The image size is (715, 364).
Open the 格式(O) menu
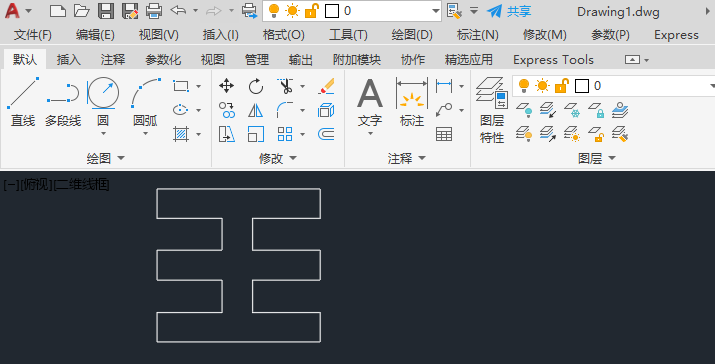coord(284,35)
